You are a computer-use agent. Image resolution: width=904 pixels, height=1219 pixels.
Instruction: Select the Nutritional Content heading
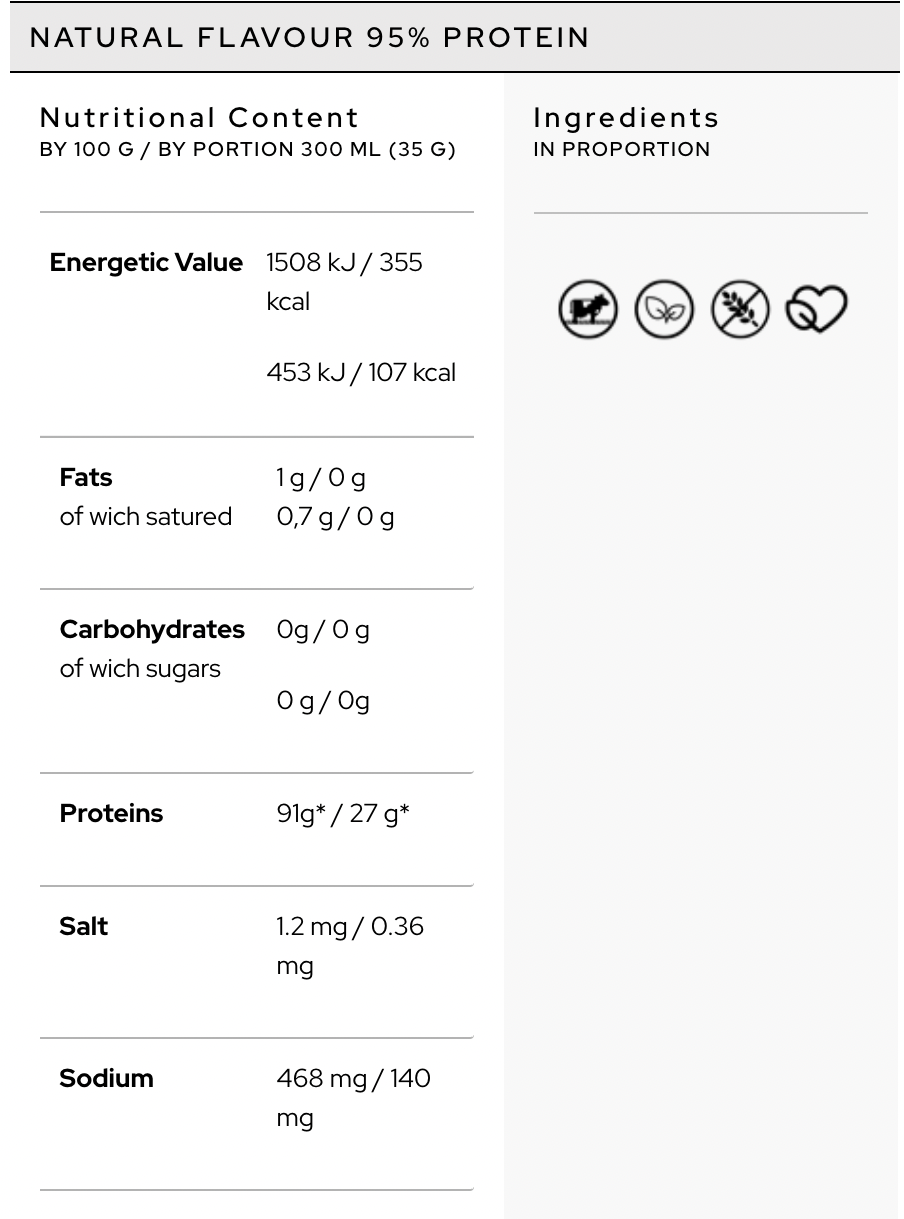point(199,118)
